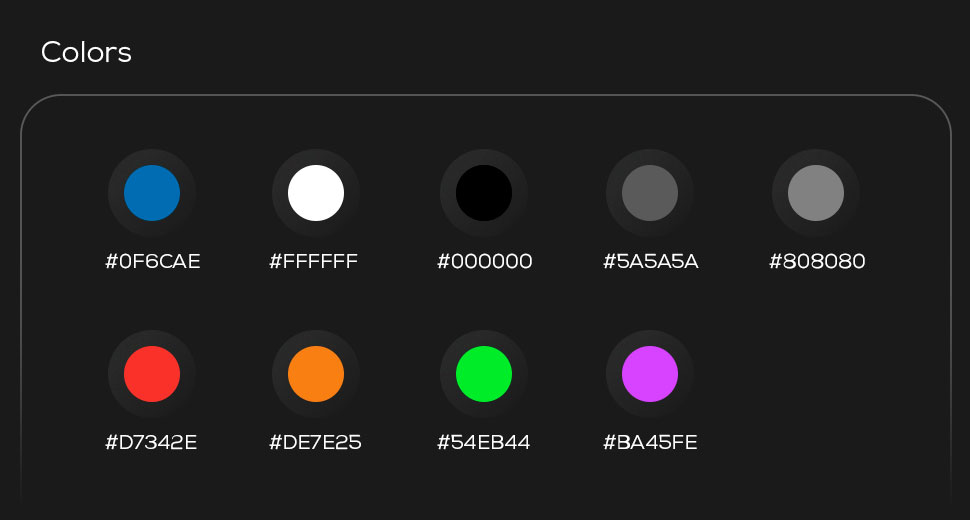The image size is (970, 520).
Task: Select the #BA45FE hex label
Action: (x=650, y=443)
